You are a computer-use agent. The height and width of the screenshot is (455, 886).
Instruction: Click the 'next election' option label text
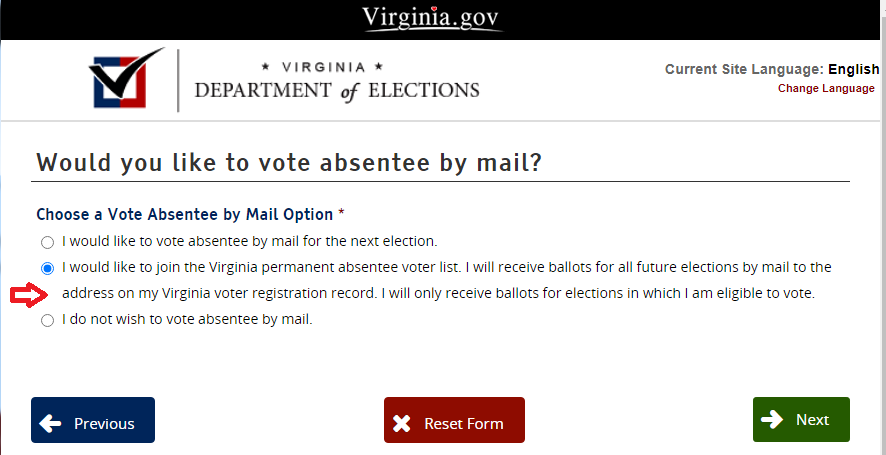(x=250, y=241)
